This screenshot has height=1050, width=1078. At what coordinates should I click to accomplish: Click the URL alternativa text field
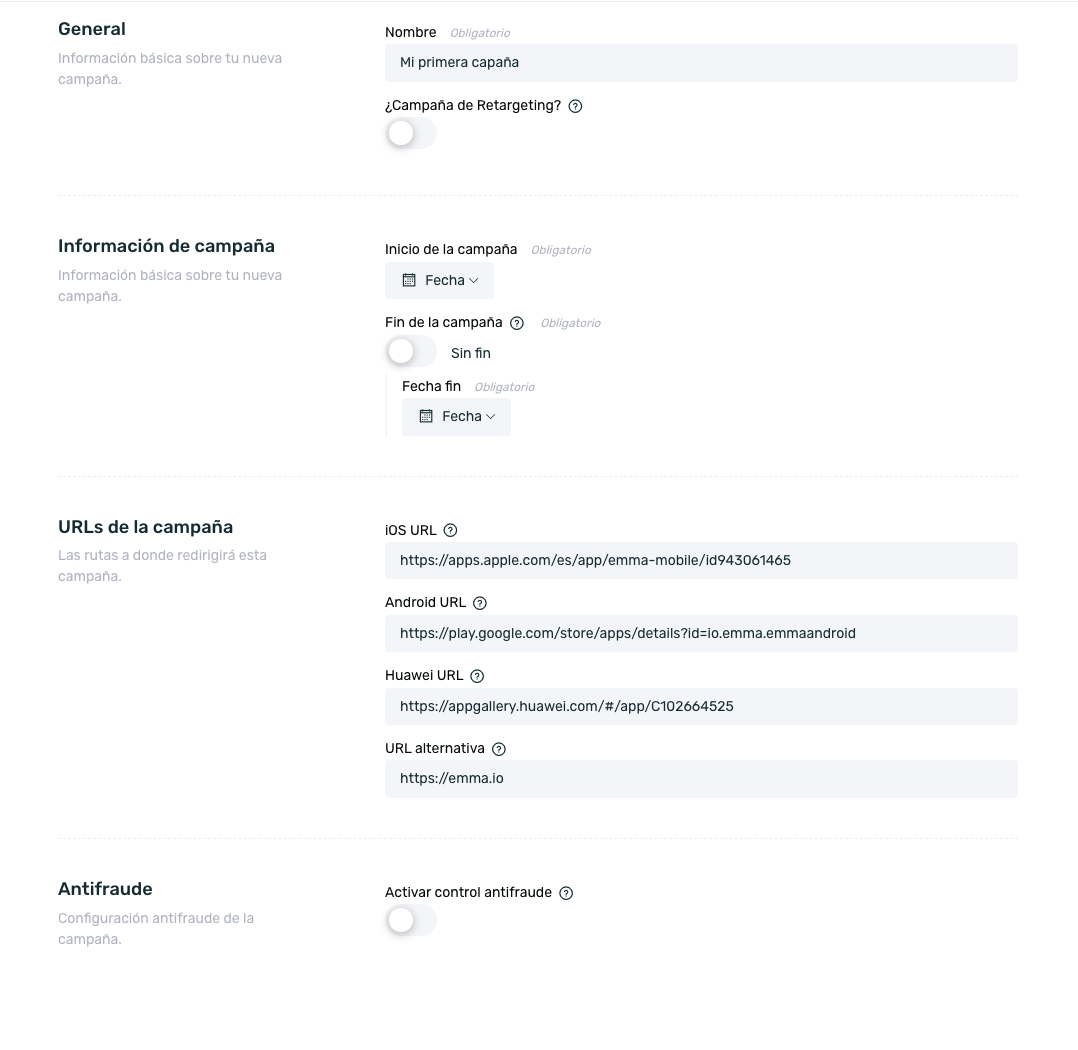(x=701, y=779)
